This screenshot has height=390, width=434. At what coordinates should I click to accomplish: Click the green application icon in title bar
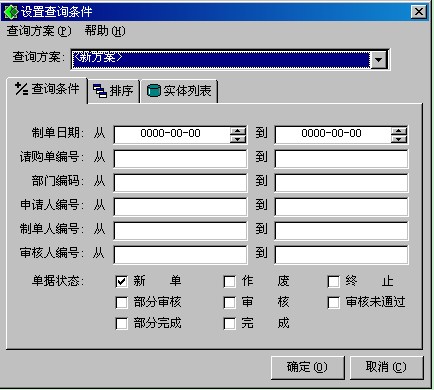click(10, 12)
